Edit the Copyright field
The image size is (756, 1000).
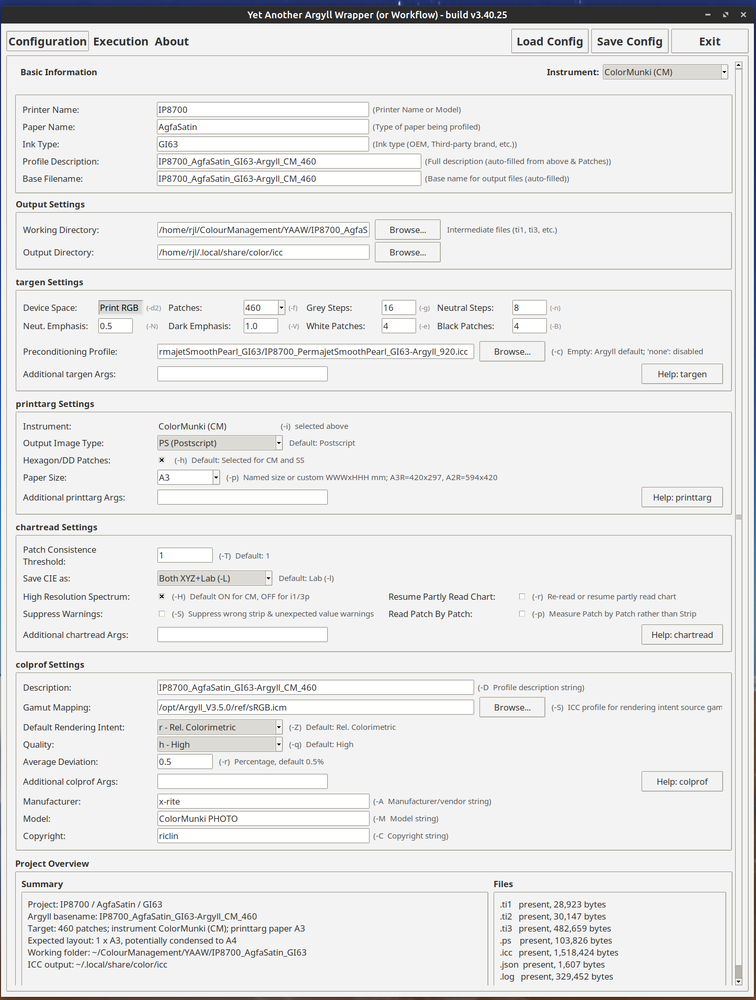(263, 835)
